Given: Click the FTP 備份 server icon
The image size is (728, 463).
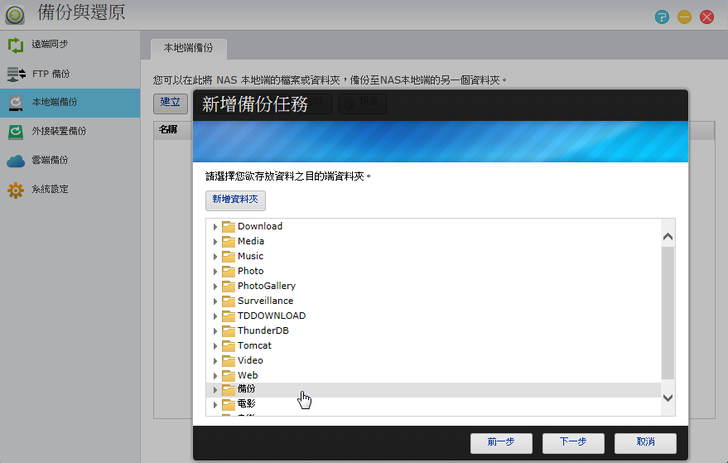Looking at the screenshot, I should click(16, 74).
